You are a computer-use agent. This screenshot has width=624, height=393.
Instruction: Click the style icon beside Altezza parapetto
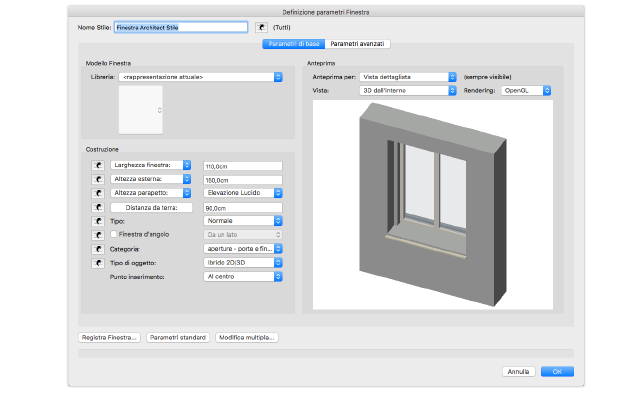[98, 193]
